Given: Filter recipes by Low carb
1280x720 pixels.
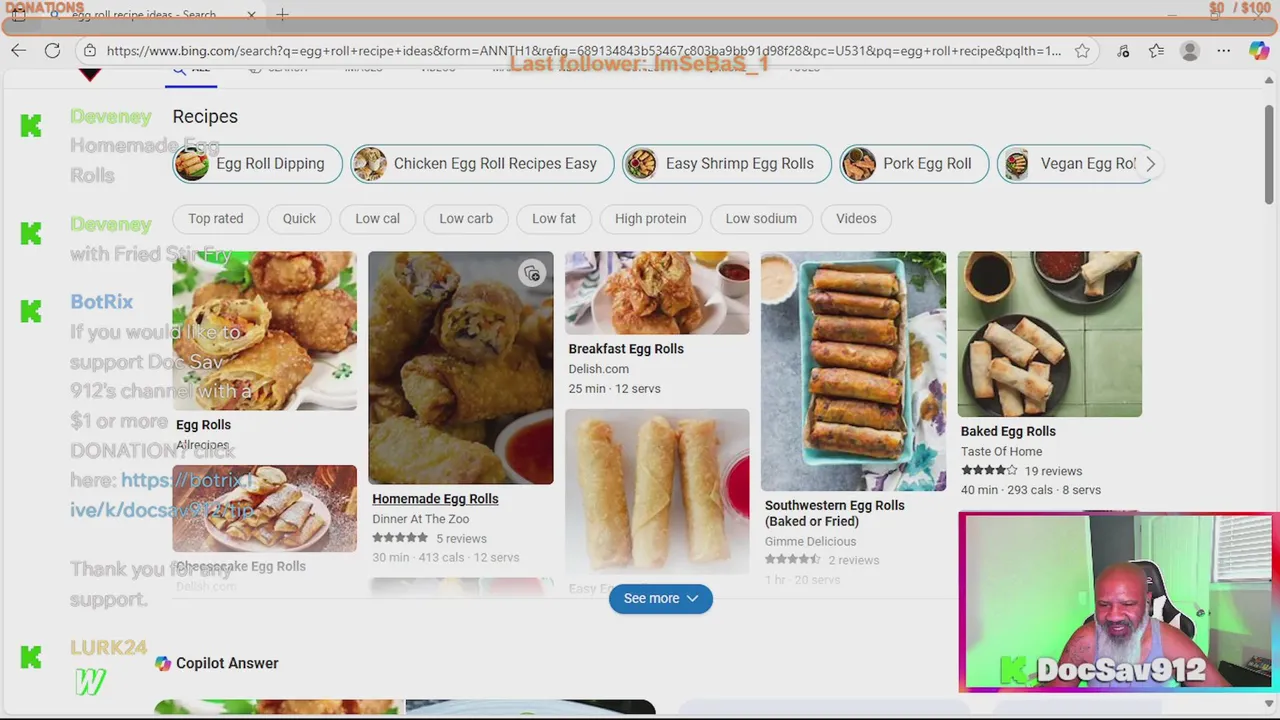Looking at the screenshot, I should [466, 218].
